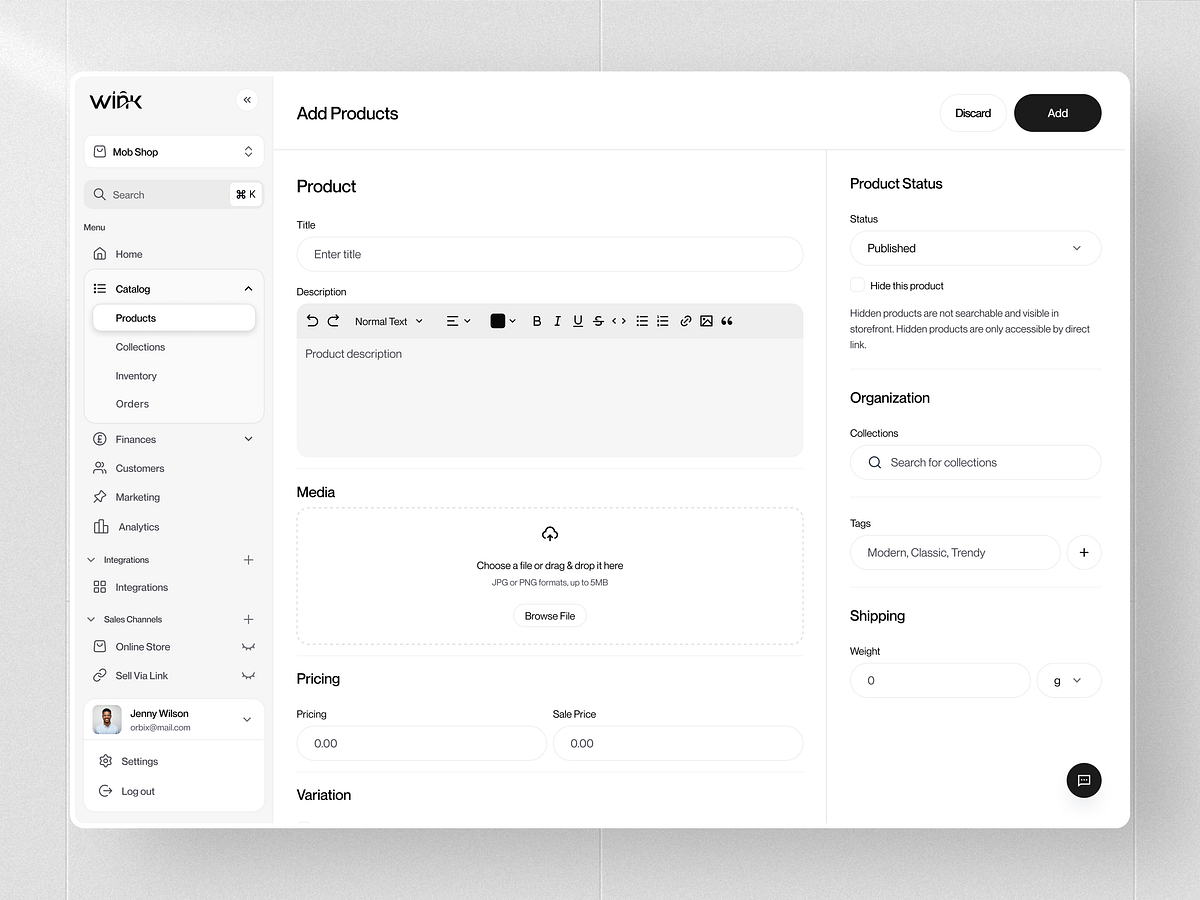Go to Analytics in the sidebar menu

tap(140, 526)
